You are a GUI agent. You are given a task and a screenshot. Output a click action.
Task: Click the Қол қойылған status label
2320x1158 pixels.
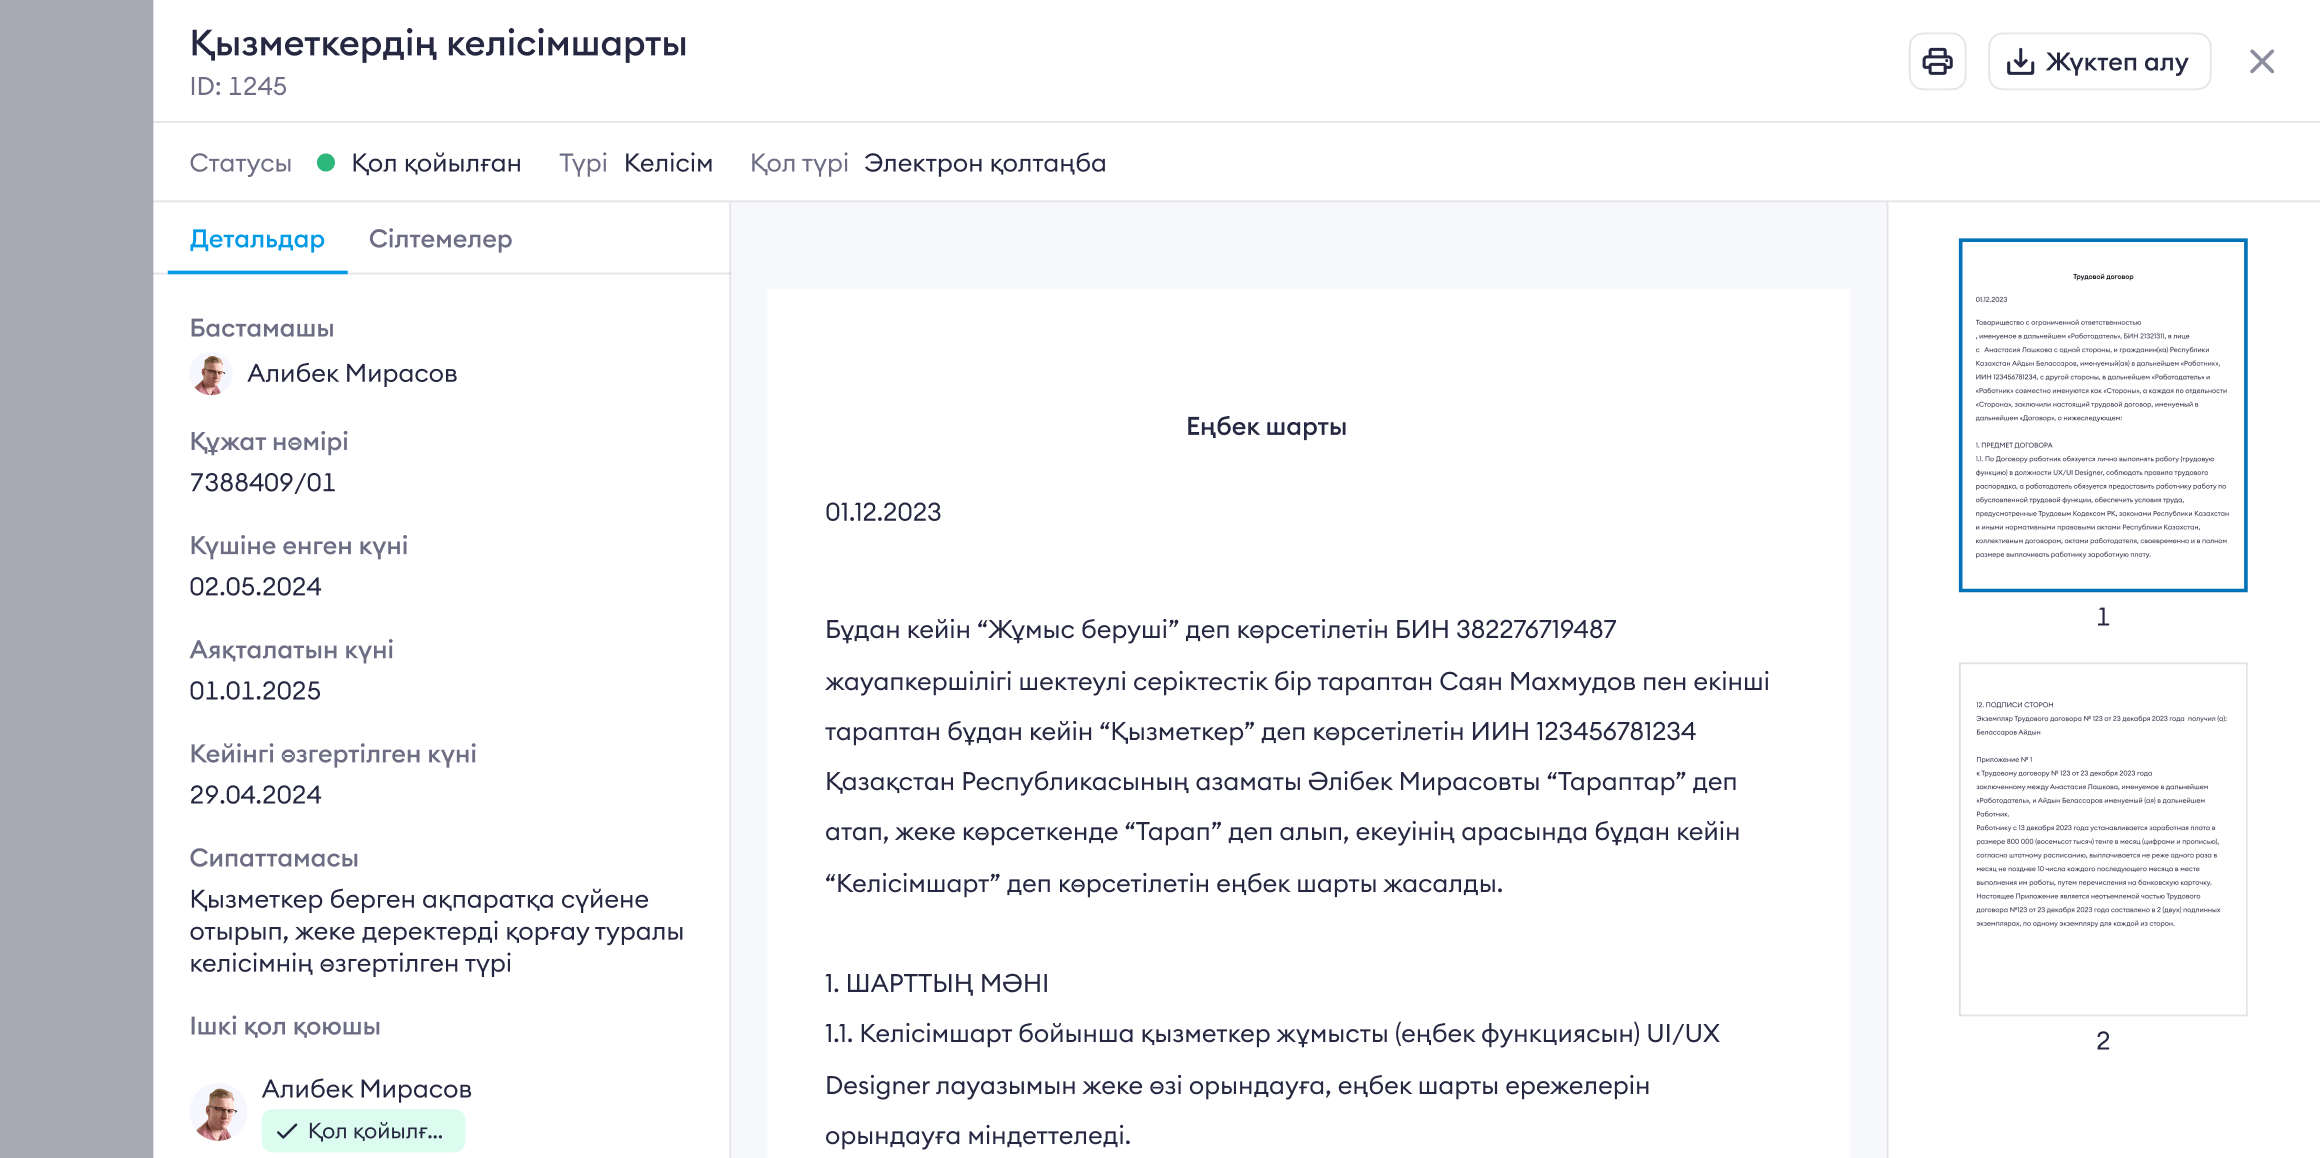click(436, 163)
